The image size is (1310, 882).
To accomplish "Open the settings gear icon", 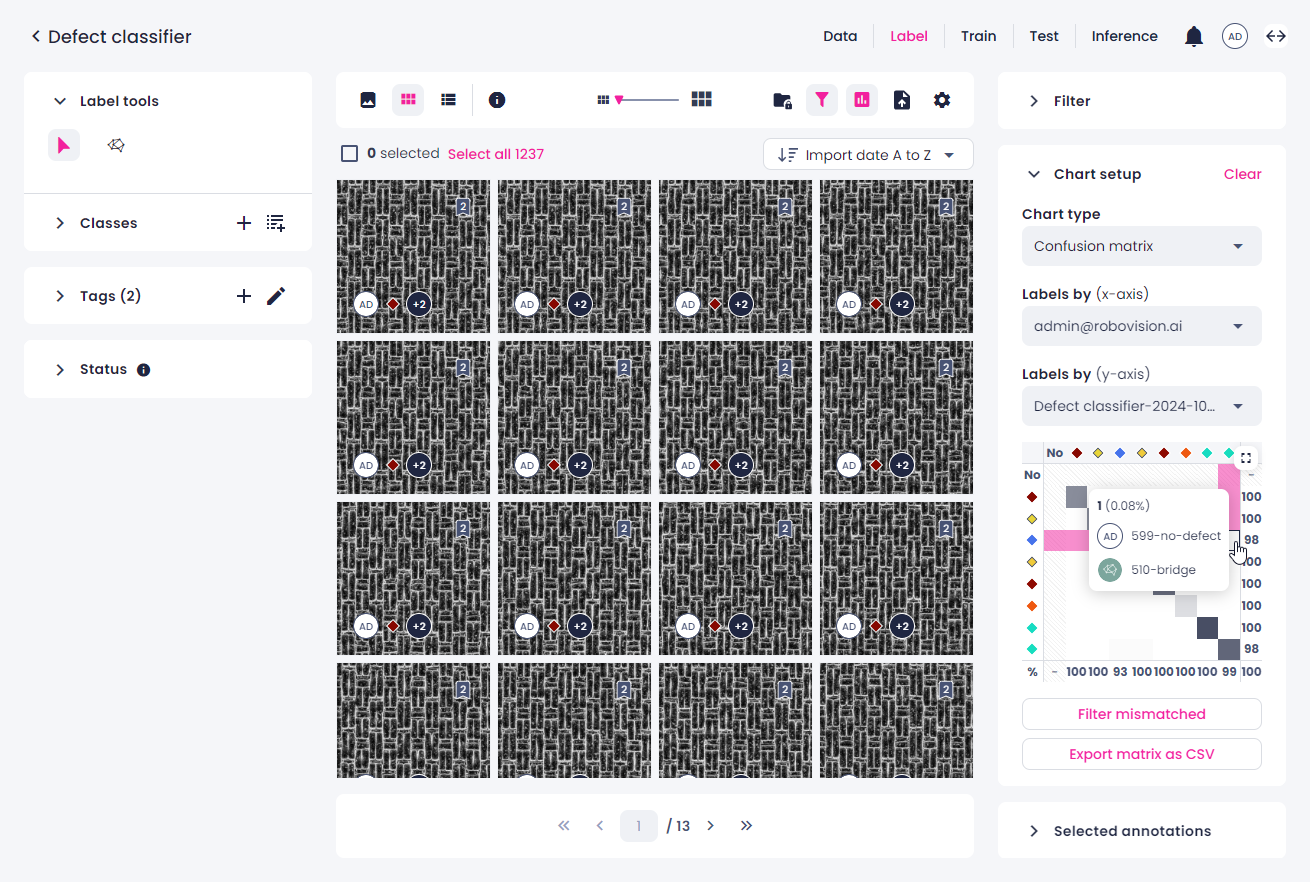I will (942, 100).
